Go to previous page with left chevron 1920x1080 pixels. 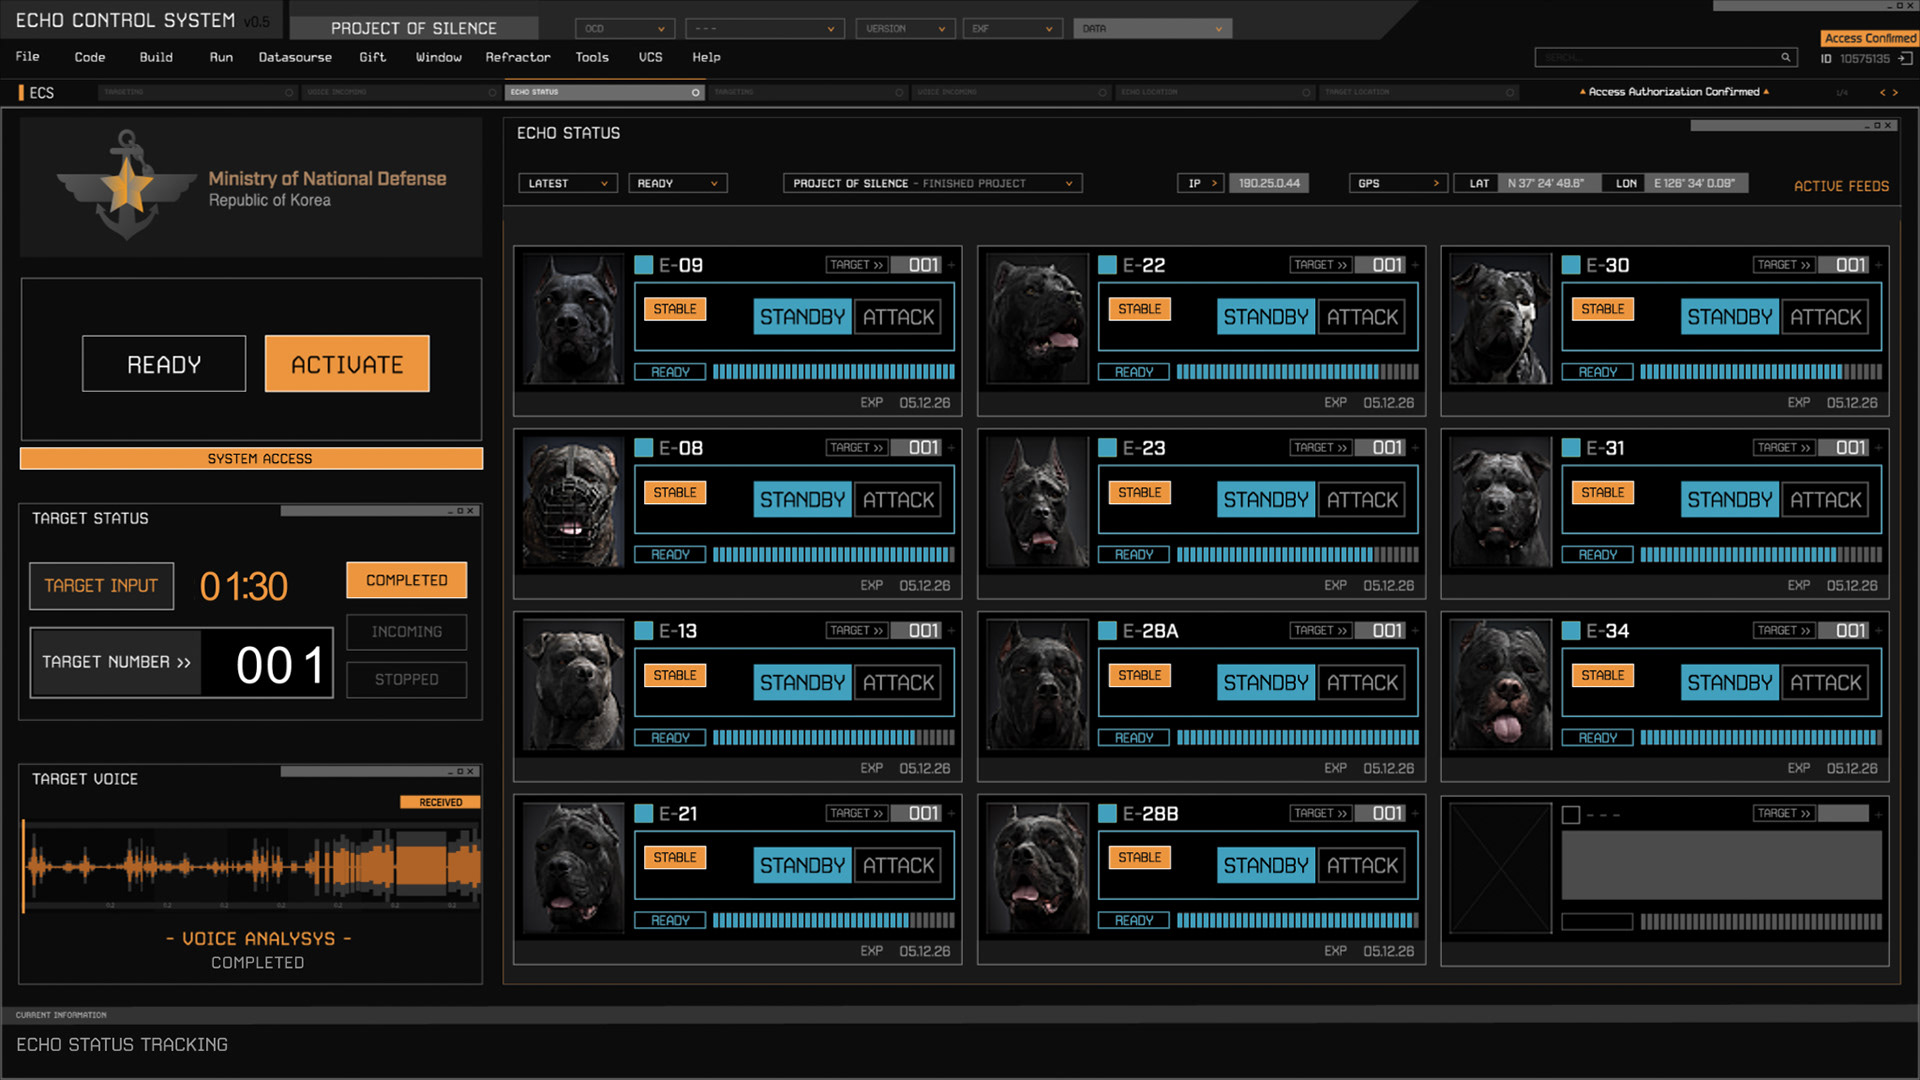point(1882,93)
